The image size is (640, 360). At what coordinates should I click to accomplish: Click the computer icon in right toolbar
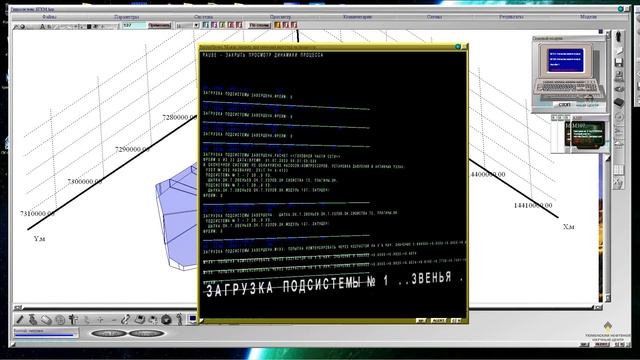point(619,76)
